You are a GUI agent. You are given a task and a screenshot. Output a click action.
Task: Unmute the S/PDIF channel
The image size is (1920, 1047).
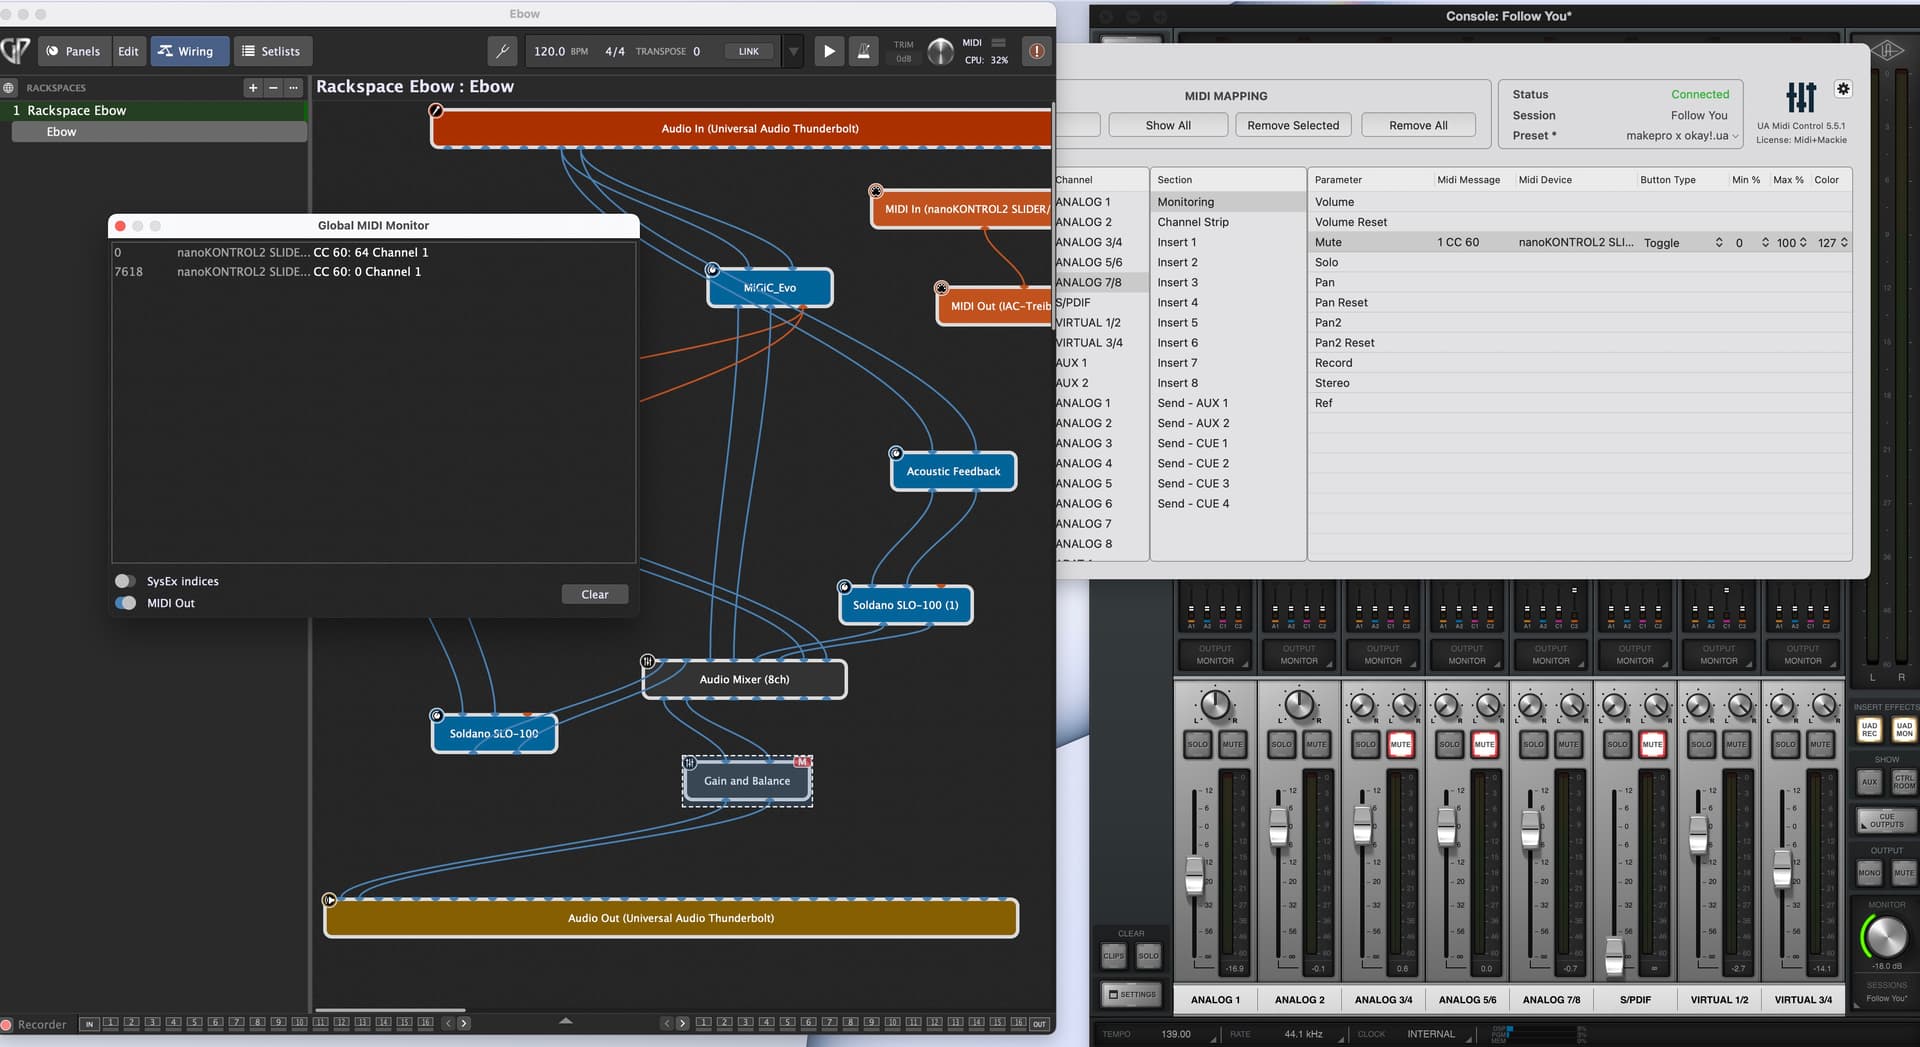[x=1652, y=744]
